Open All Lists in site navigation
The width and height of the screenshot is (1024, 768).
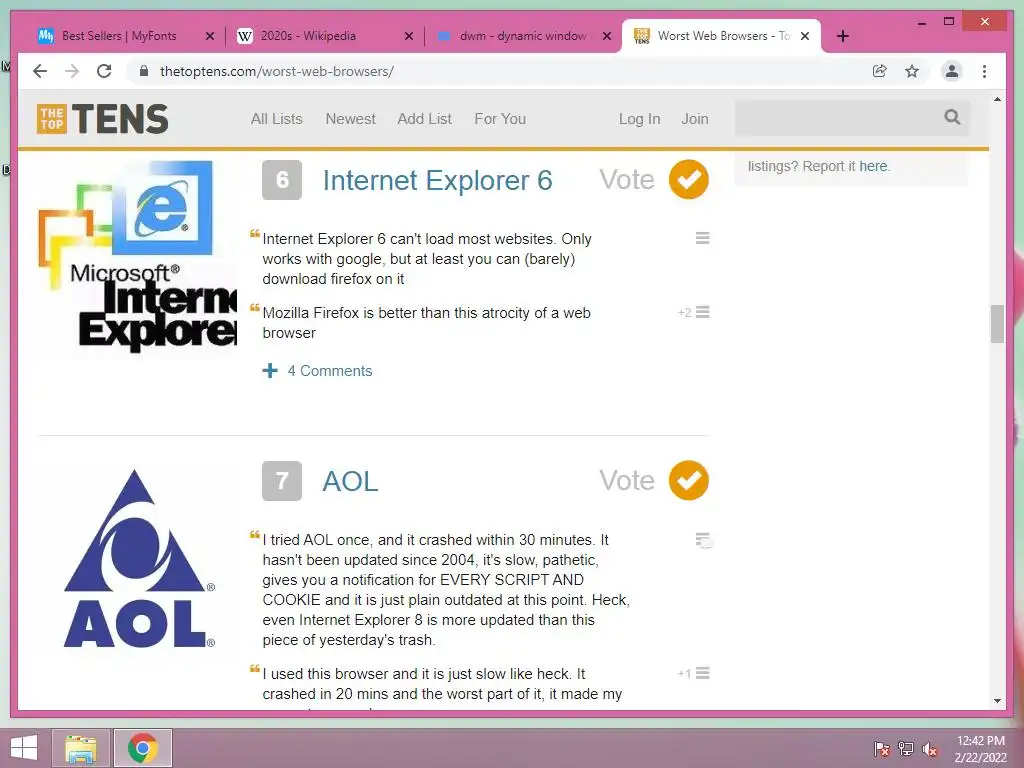click(x=277, y=119)
